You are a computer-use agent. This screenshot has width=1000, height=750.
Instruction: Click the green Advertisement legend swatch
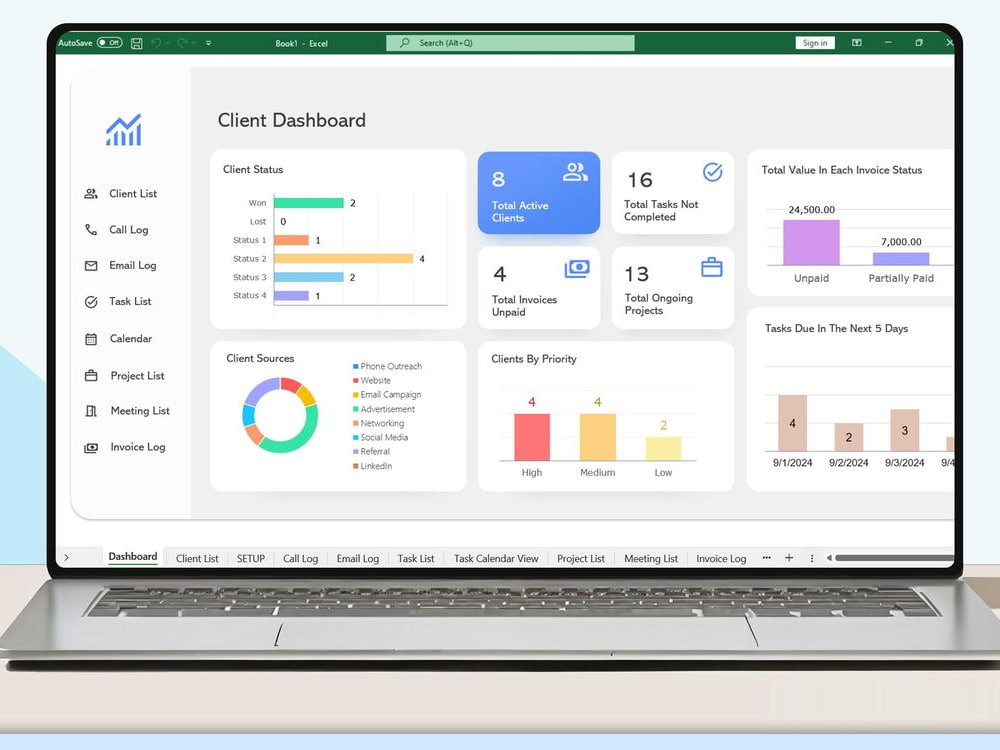(x=355, y=409)
